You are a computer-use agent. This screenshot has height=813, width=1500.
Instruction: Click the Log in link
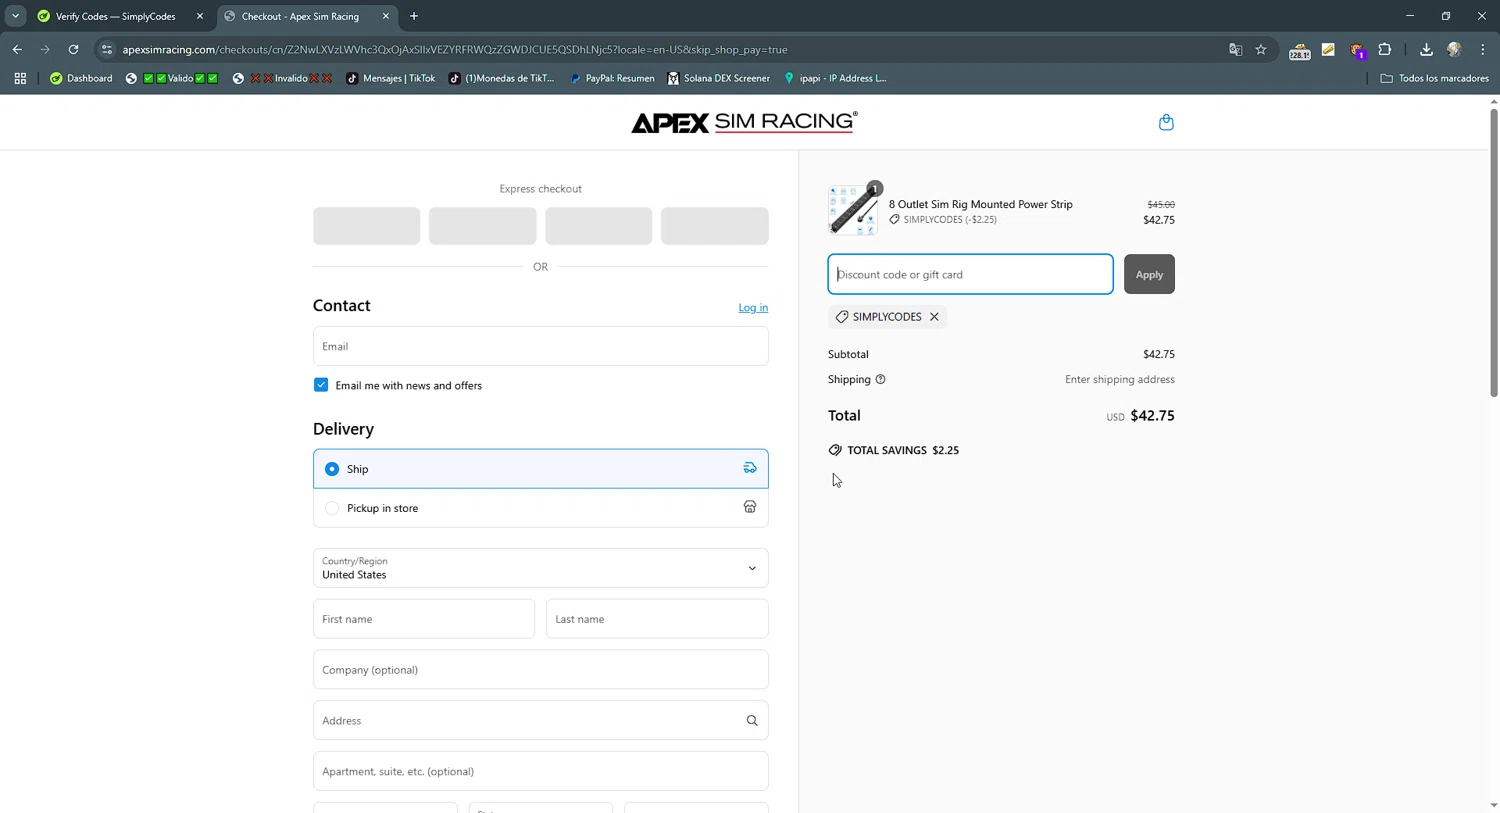tap(753, 308)
